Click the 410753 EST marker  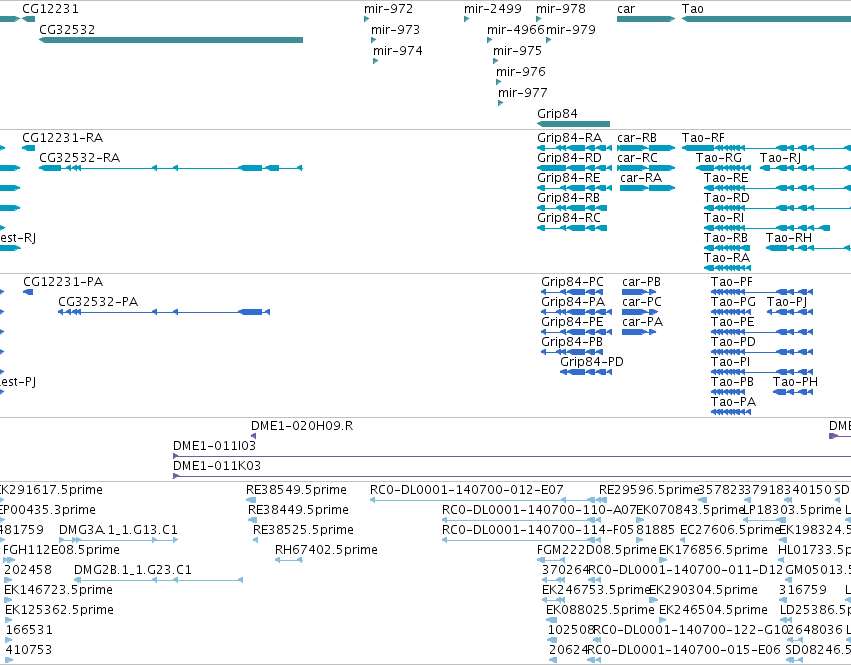click(9, 661)
